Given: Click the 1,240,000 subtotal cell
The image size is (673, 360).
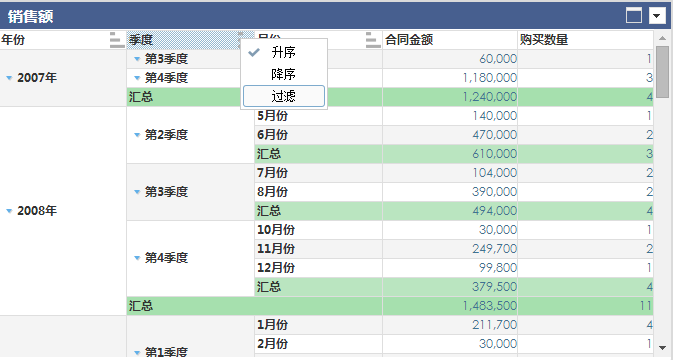Looking at the screenshot, I should pyautogui.click(x=450, y=97).
